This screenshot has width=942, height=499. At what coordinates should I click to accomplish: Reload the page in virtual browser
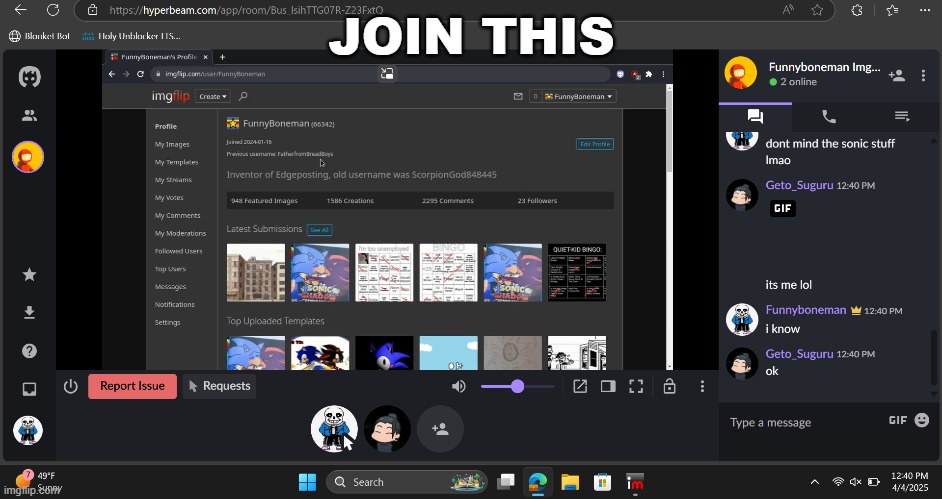pos(140,74)
